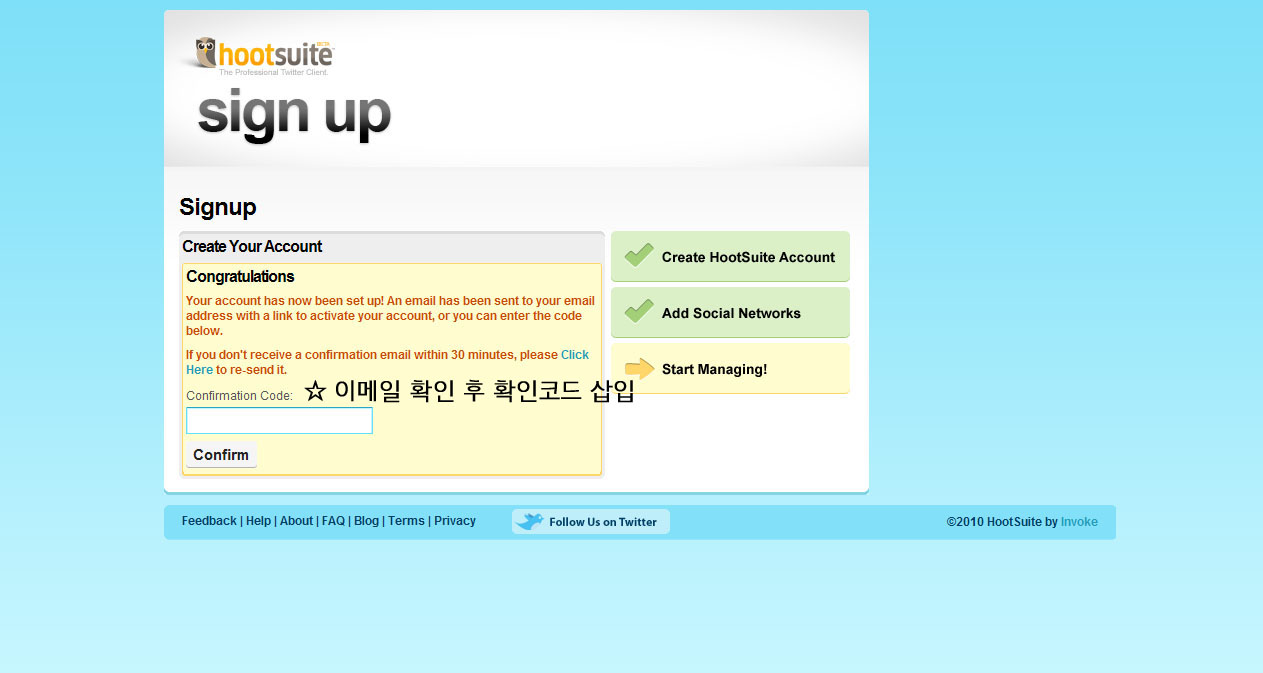Viewport: 1263px width, 673px height.
Task: Open the About footer link
Action: [x=296, y=521]
